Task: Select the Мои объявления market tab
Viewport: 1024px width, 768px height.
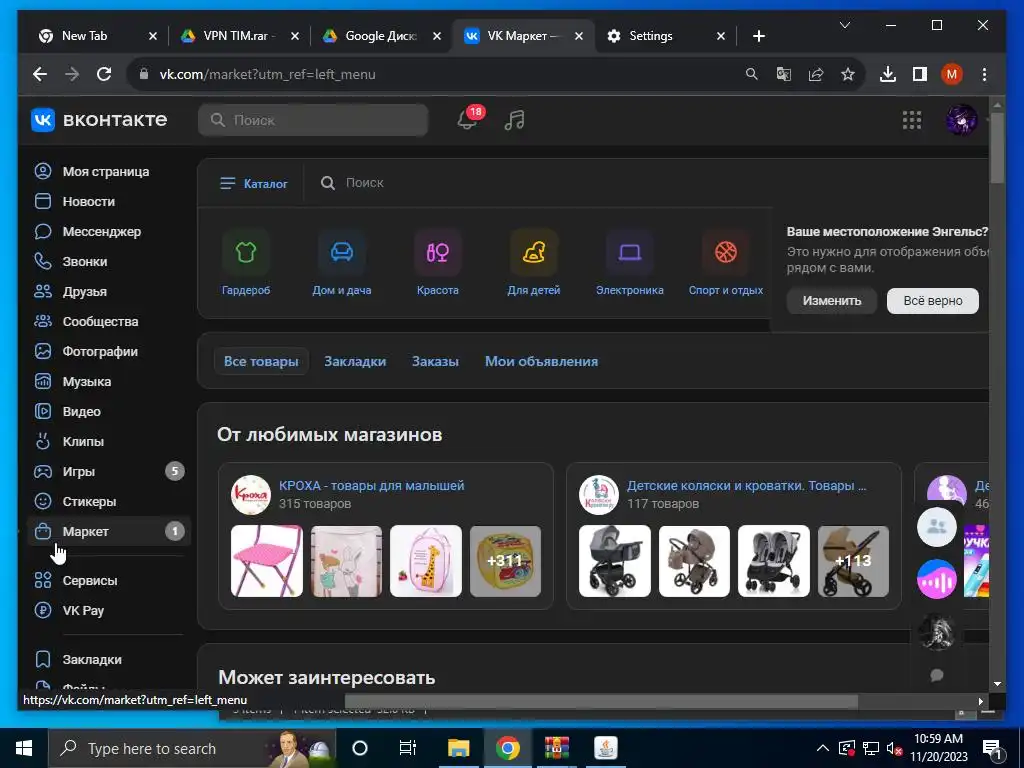Action: pyautogui.click(x=541, y=361)
